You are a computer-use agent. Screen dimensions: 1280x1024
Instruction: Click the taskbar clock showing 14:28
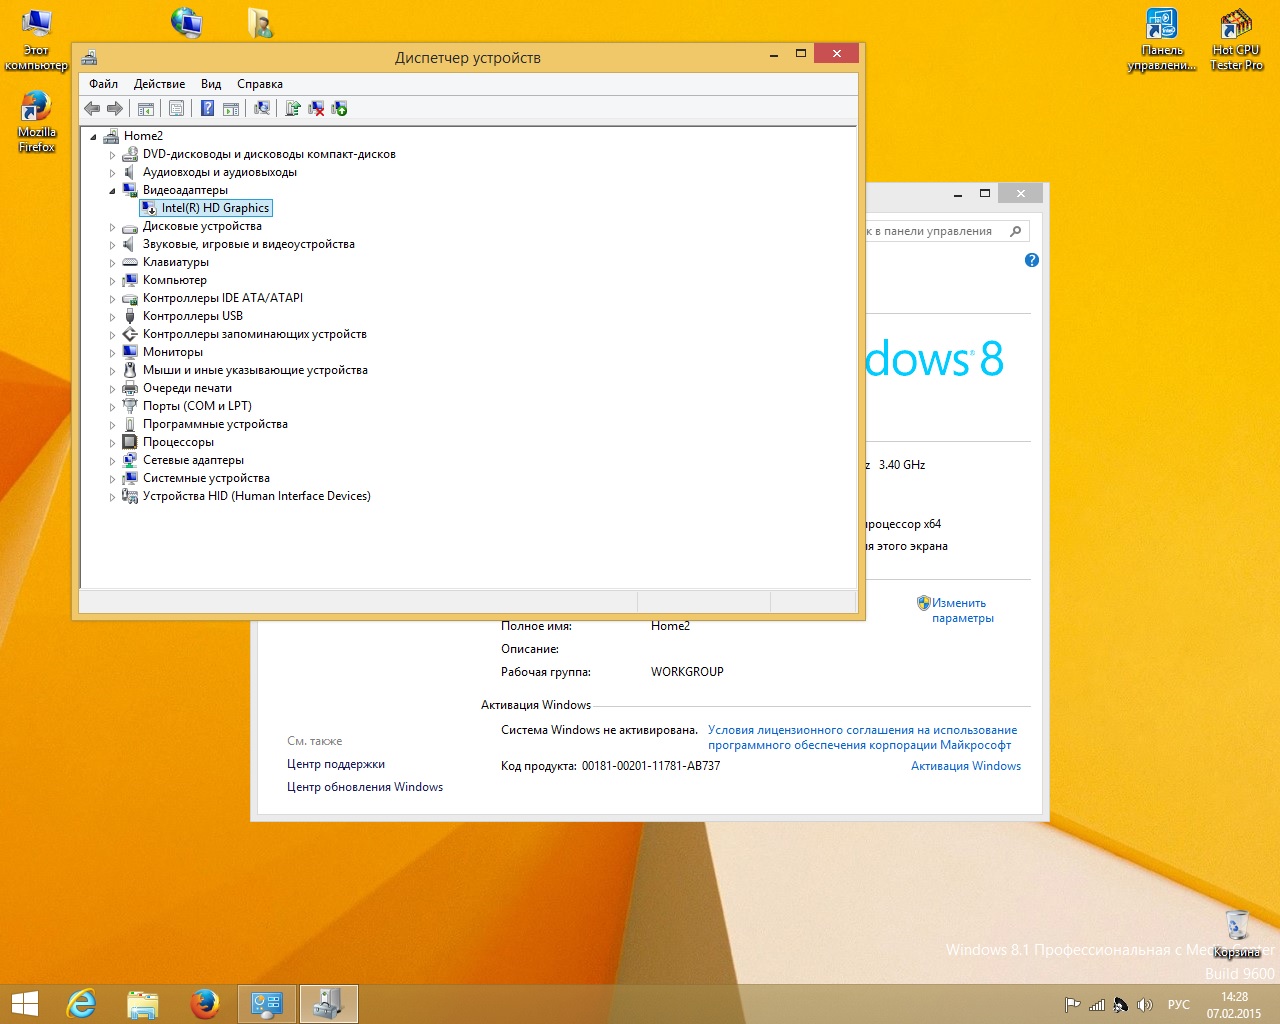(1234, 1005)
